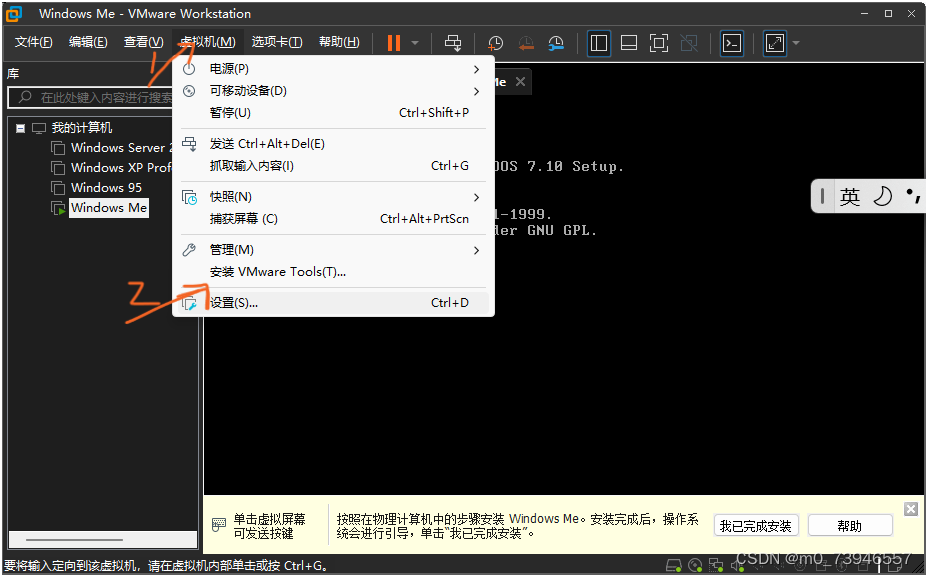Click the VMware Workstation title bar logo
The height and width of the screenshot is (577, 928).
tap(14, 13)
